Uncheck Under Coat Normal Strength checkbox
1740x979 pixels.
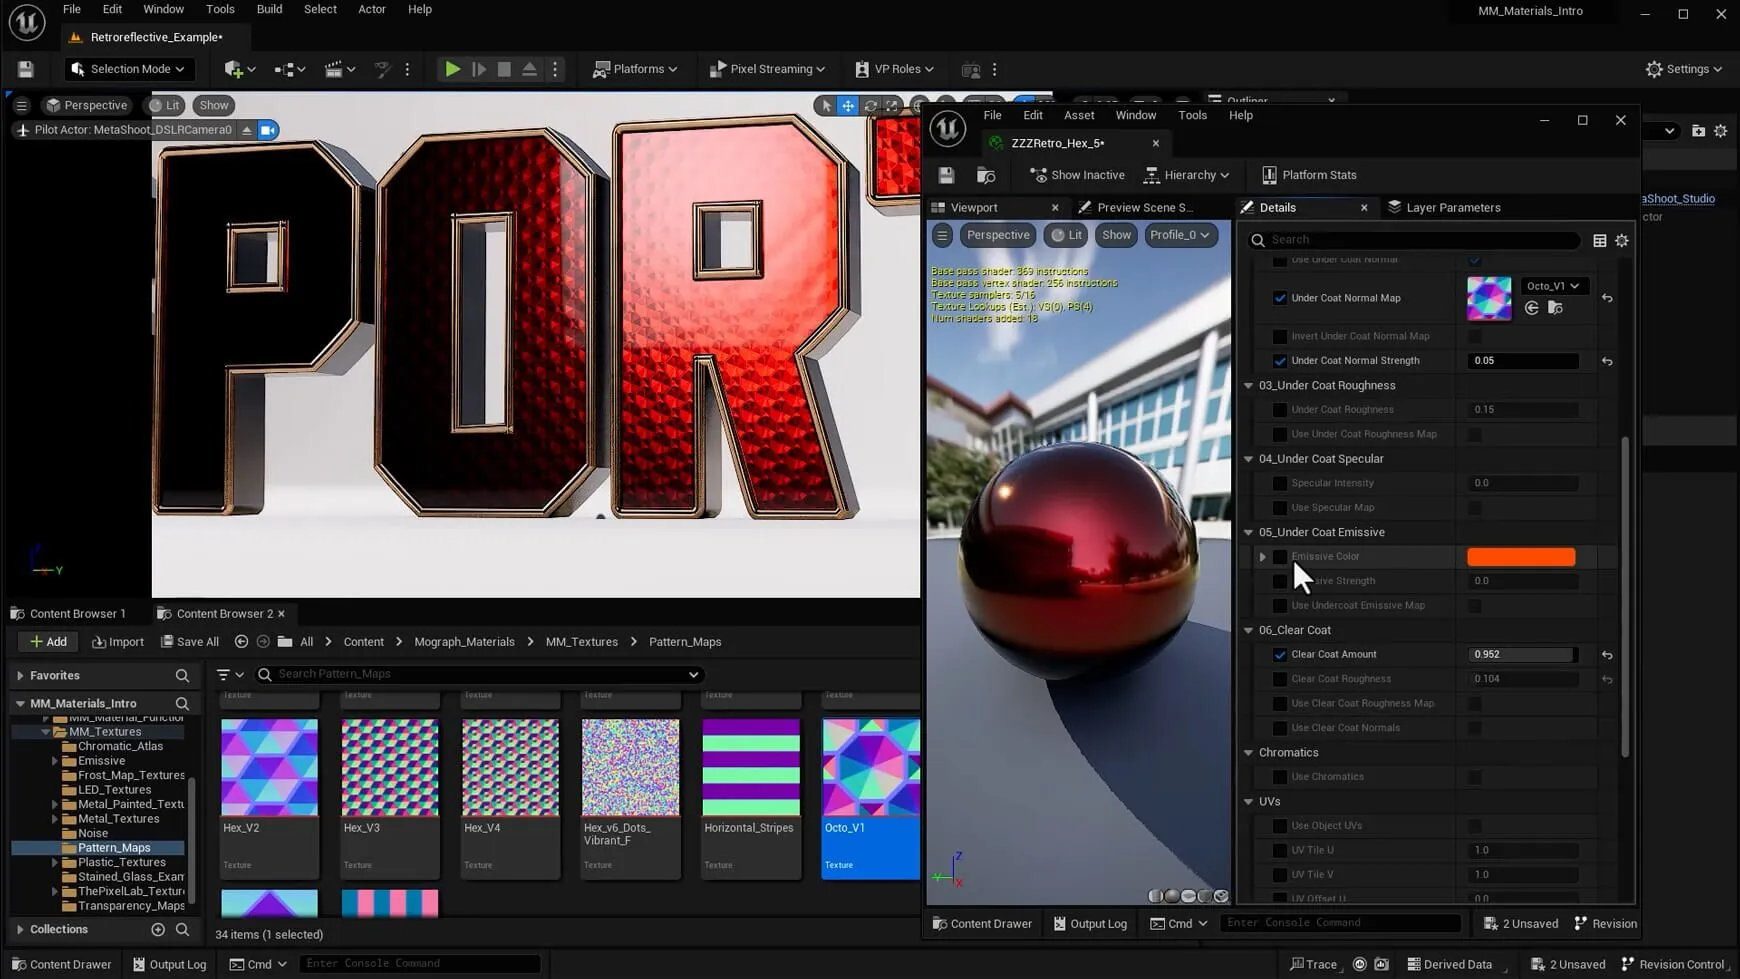click(x=1280, y=361)
